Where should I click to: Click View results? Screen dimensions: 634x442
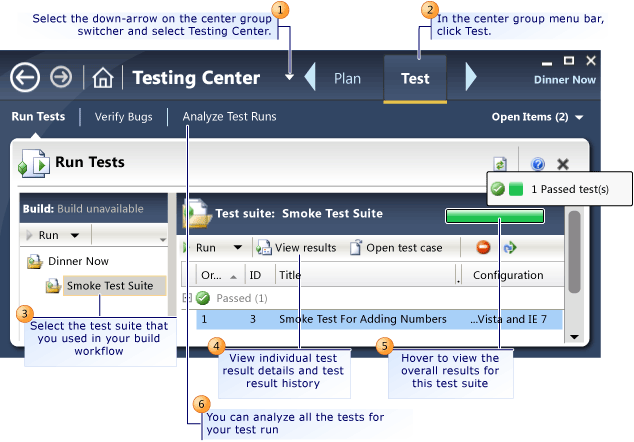[x=296, y=247]
